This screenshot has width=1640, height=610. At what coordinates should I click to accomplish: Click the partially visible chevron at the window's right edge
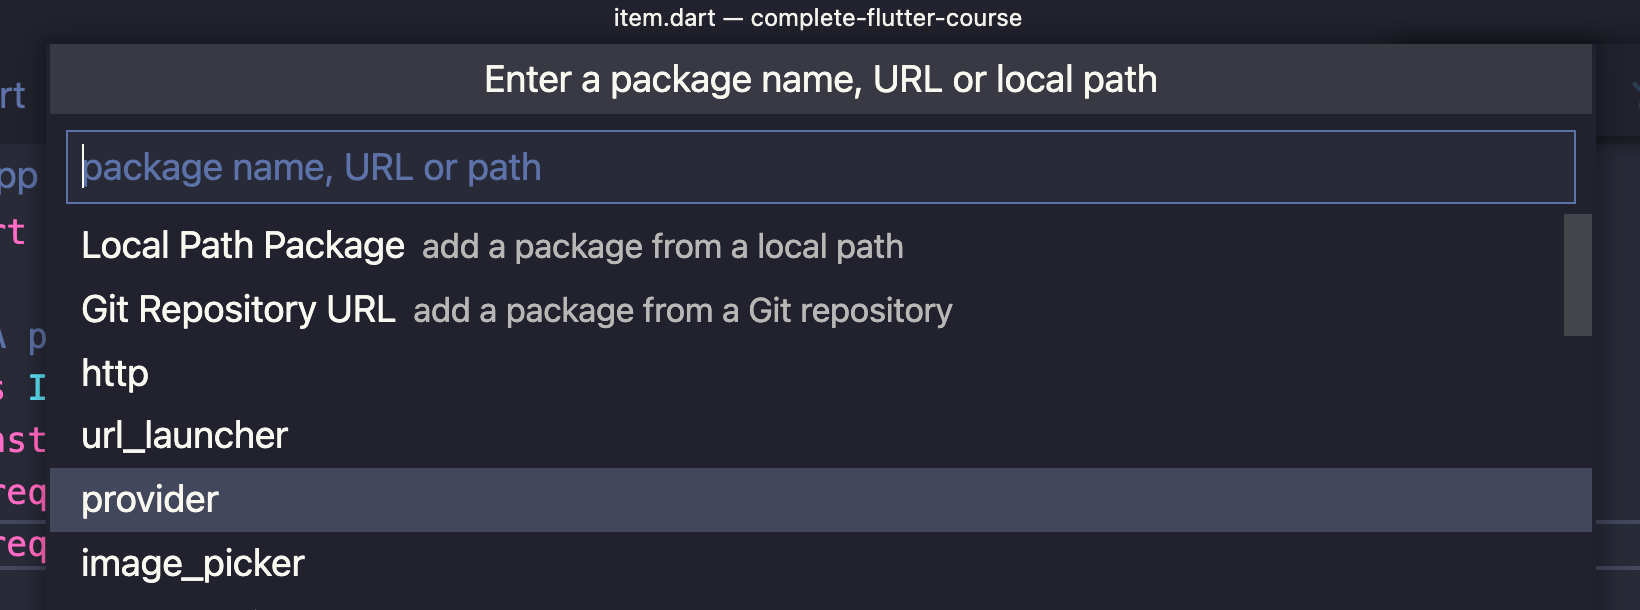[x=1634, y=90]
